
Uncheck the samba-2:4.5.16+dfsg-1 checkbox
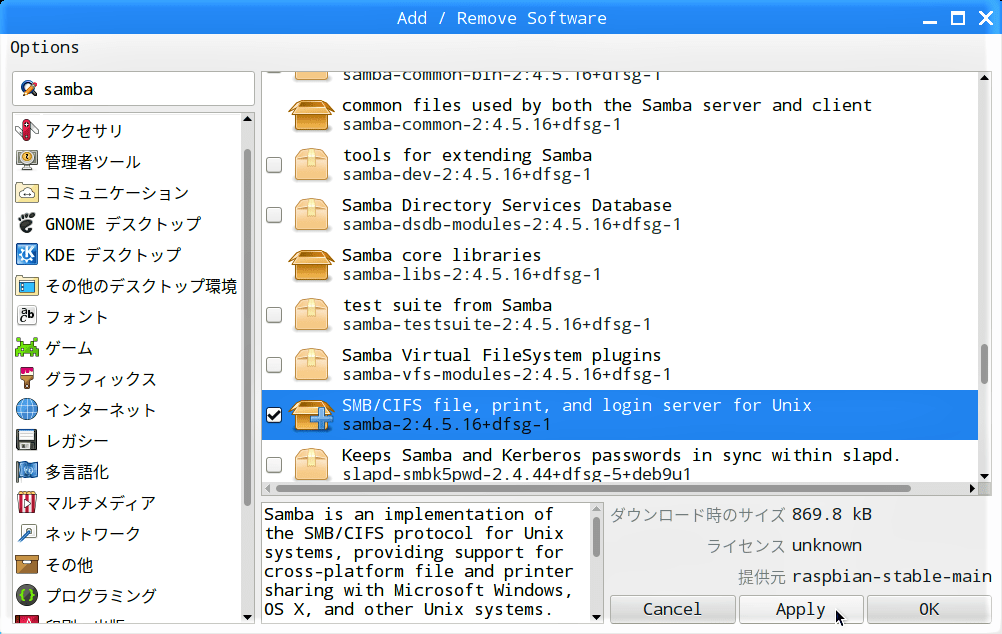click(274, 415)
